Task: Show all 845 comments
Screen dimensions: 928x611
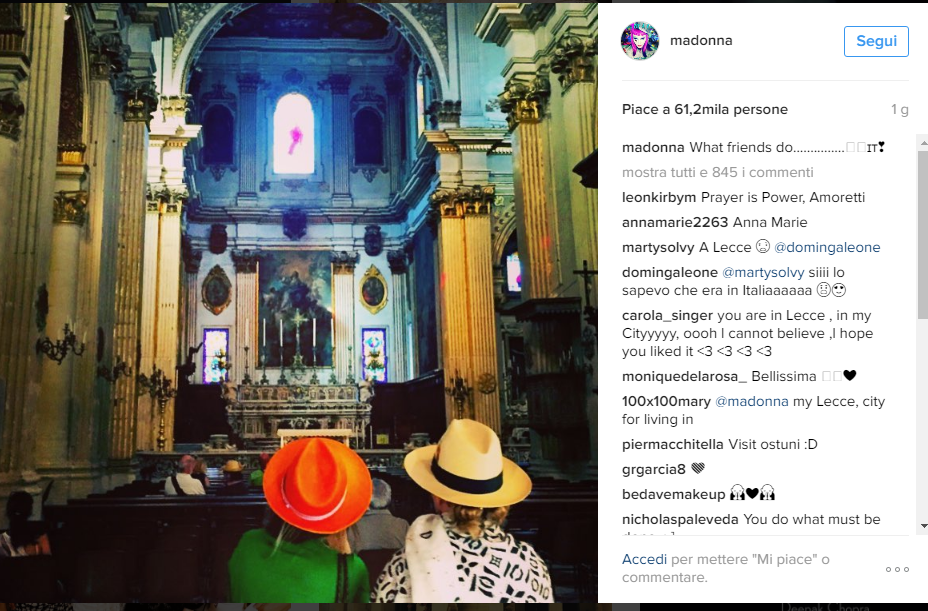Action: pyautogui.click(x=717, y=172)
